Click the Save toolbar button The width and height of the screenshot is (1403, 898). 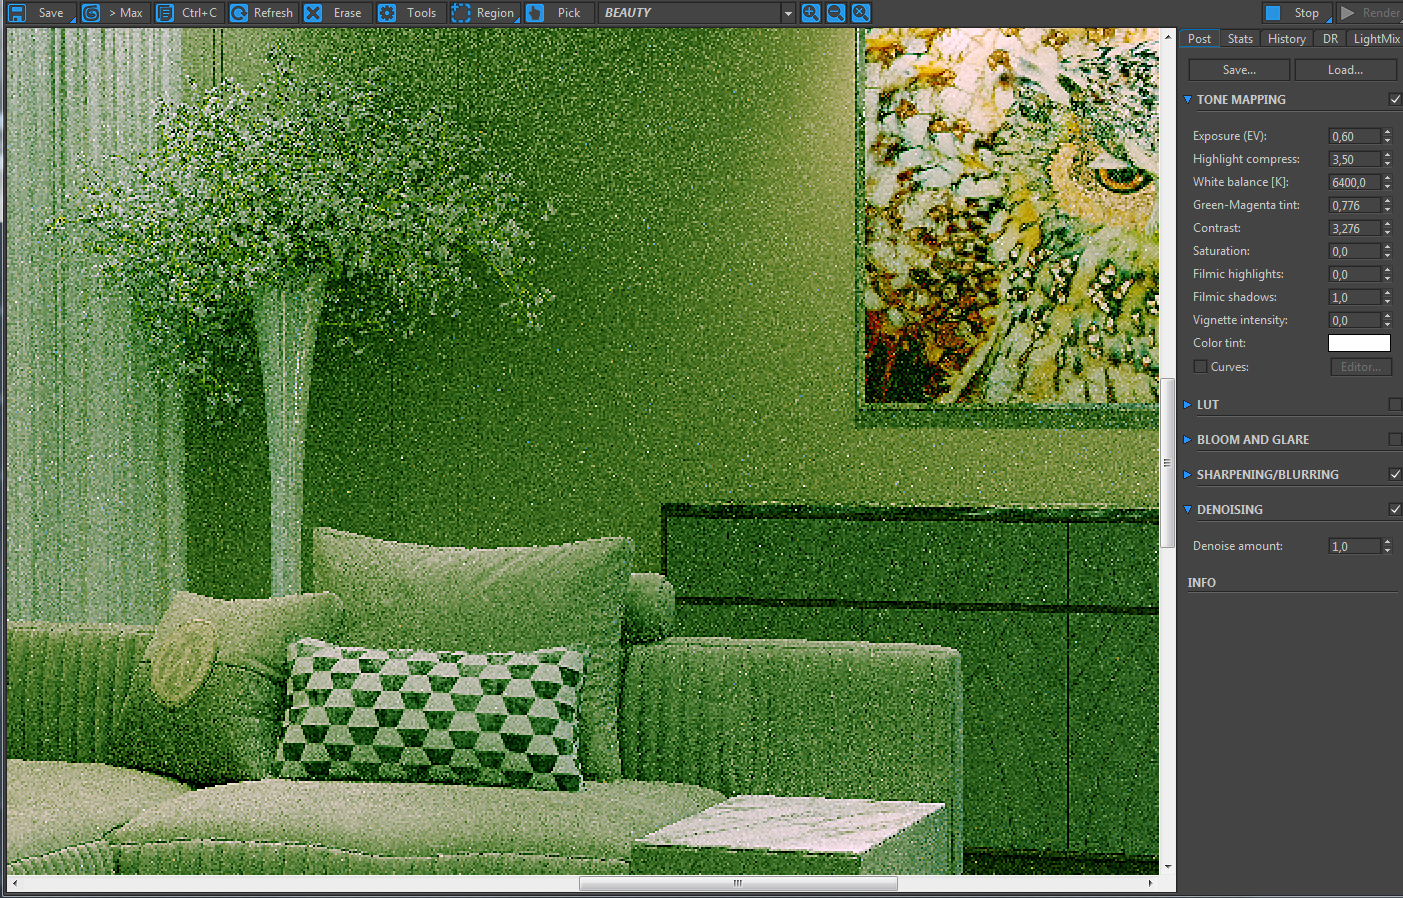click(40, 13)
